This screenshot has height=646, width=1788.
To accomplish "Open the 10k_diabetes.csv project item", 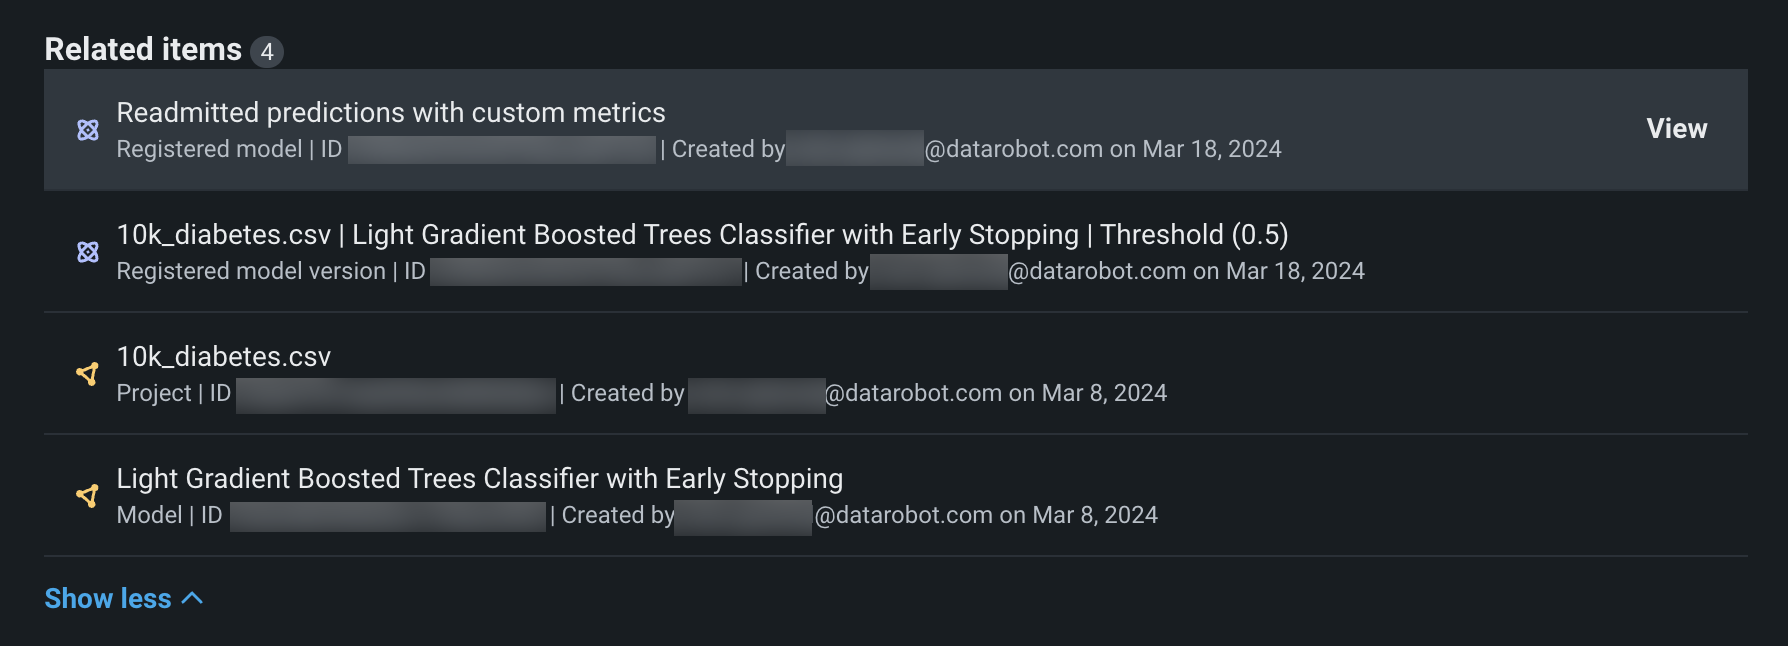I will [x=223, y=357].
